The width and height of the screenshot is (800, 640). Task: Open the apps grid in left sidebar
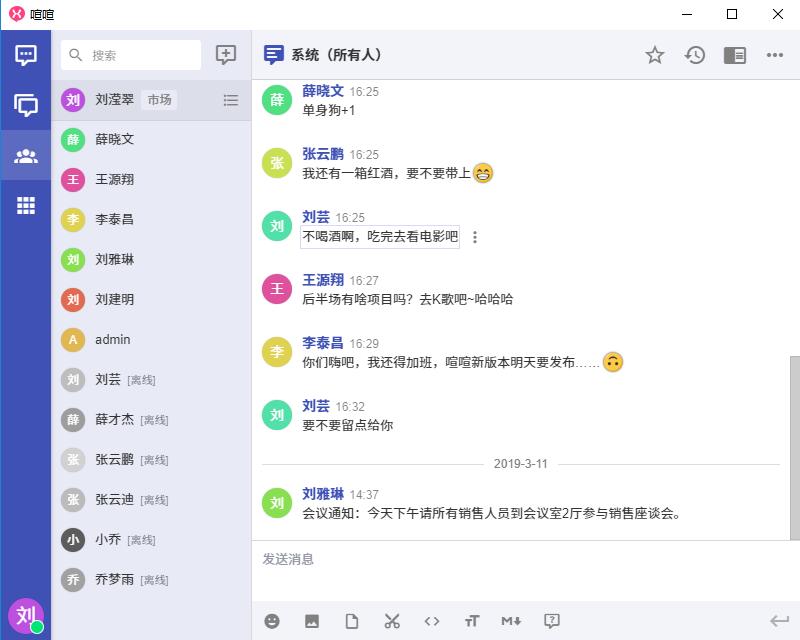(x=26, y=205)
